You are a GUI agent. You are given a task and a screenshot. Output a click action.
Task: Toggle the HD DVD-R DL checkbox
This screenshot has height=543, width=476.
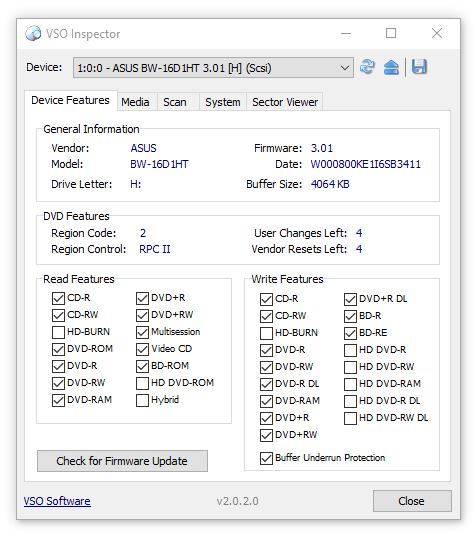(x=350, y=401)
